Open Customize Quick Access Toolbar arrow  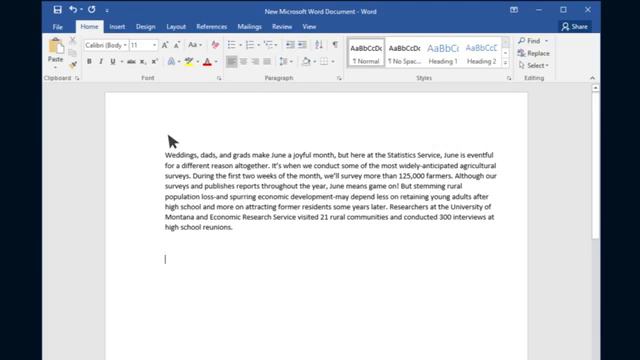point(107,11)
